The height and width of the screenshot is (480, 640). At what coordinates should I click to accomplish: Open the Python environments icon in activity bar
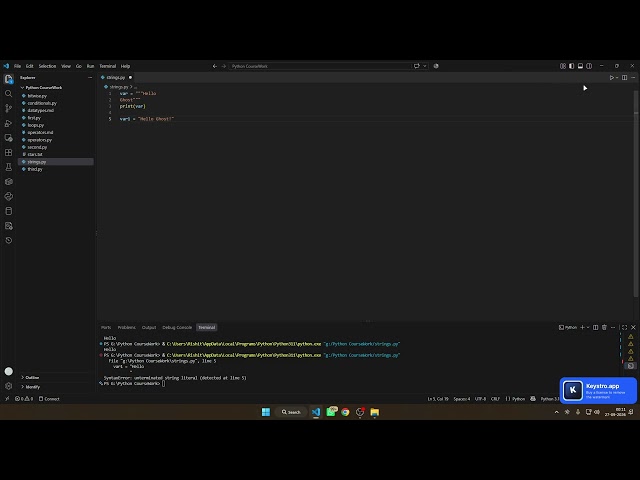(9, 196)
